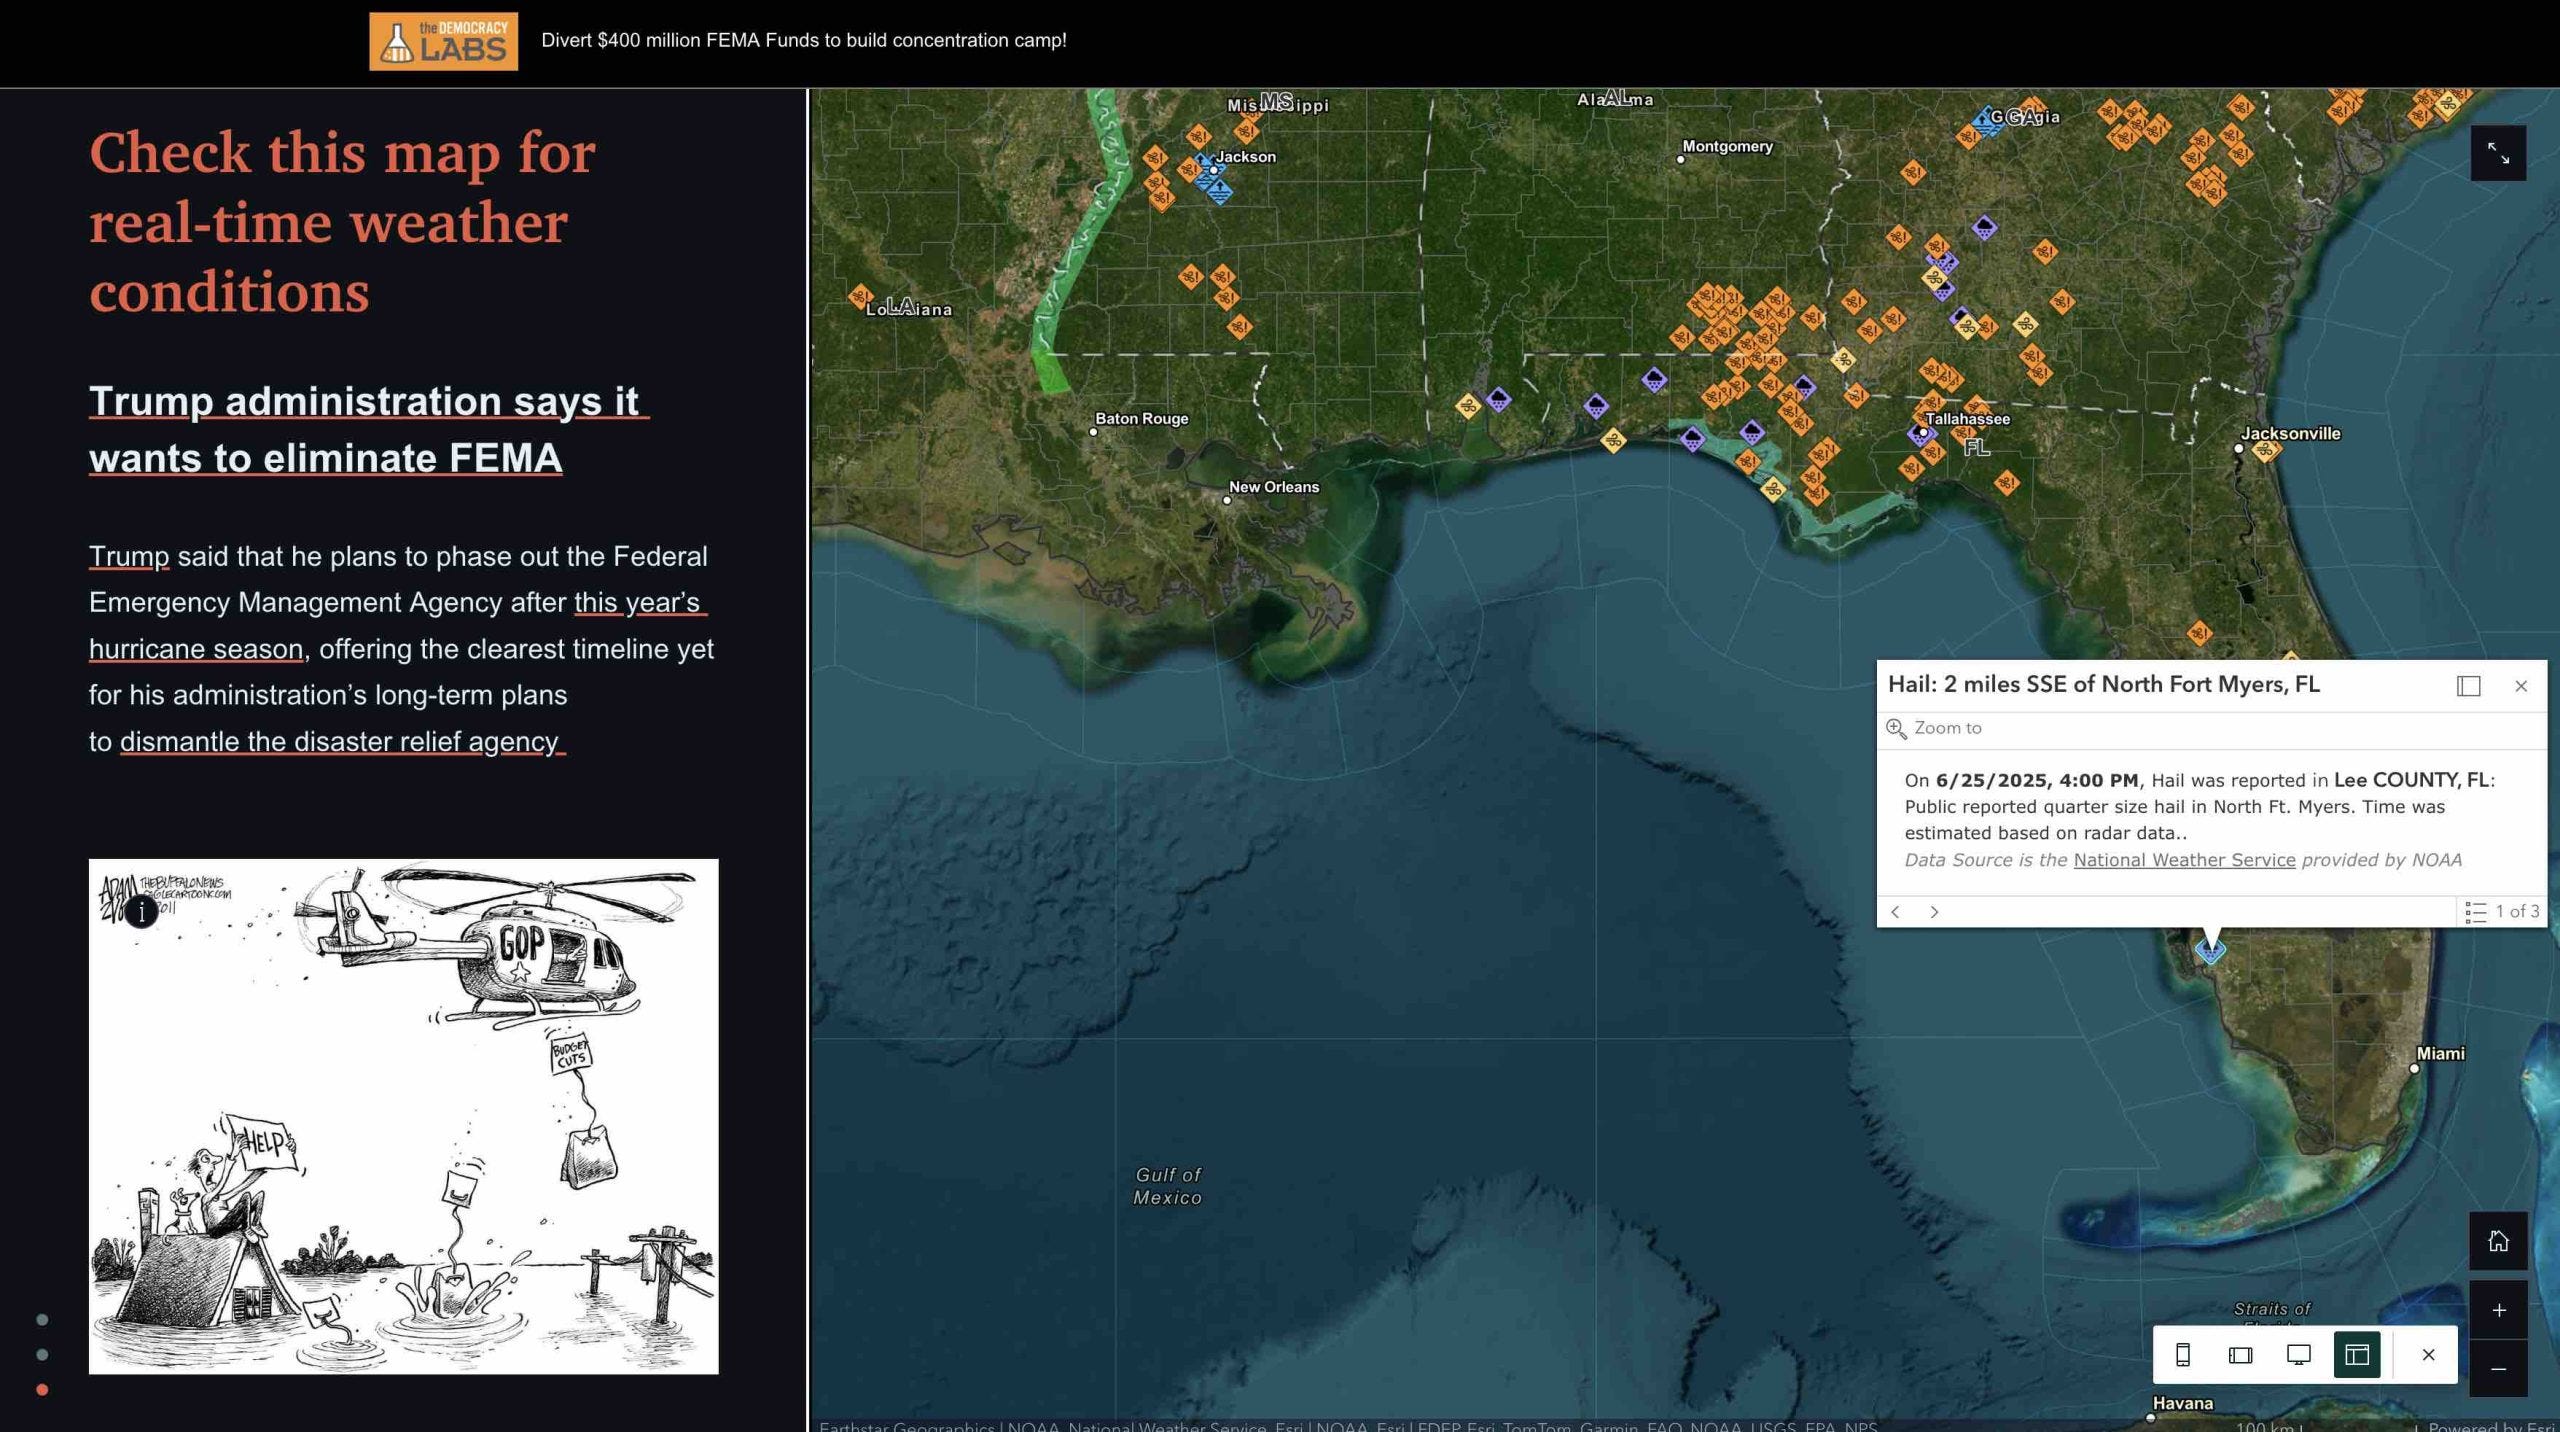The width and height of the screenshot is (2560, 1432).
Task: Open the cartoon image info icon
Action: pos(141,911)
